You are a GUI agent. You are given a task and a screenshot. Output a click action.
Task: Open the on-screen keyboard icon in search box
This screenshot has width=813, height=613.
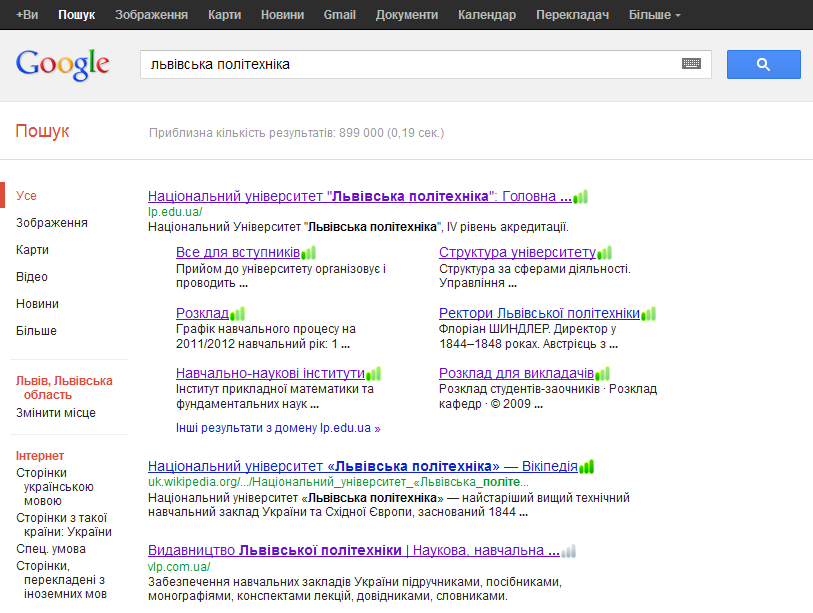pyautogui.click(x=691, y=64)
